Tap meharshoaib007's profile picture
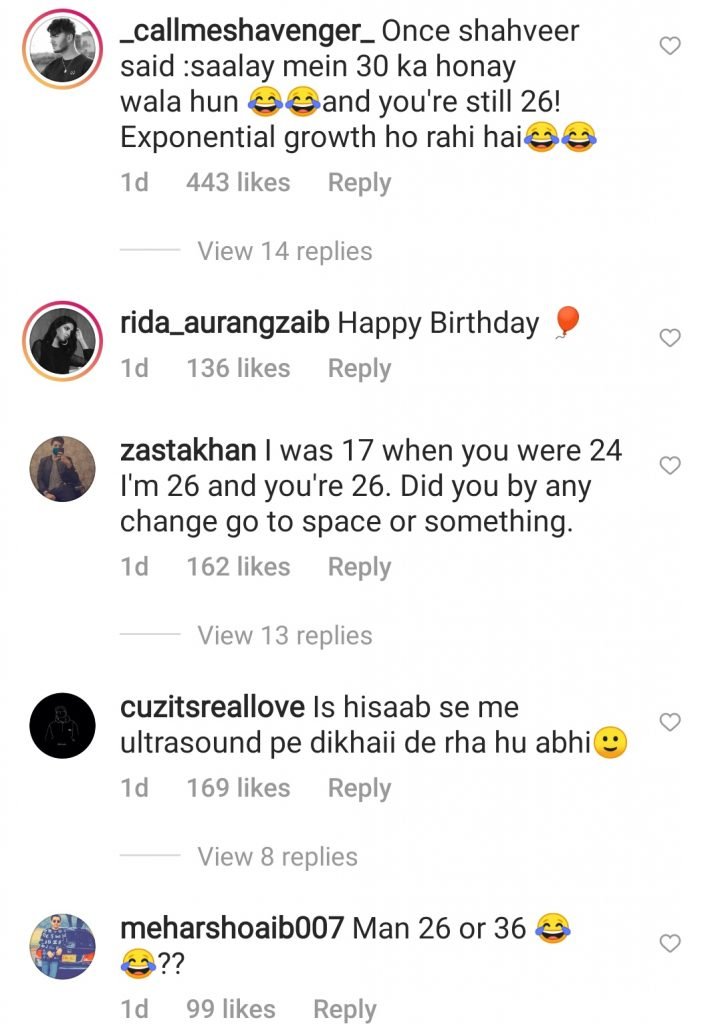 point(58,947)
